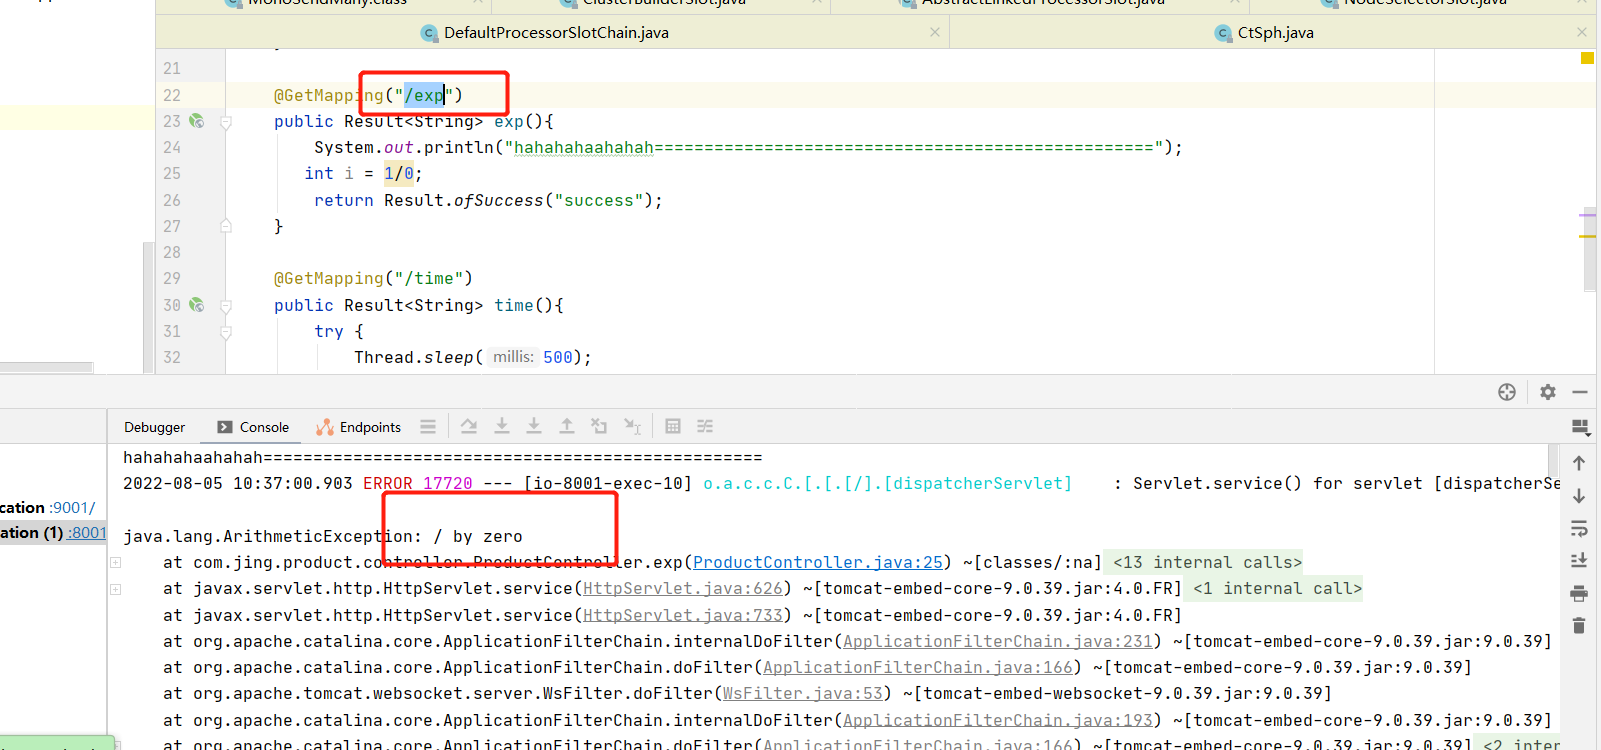Toggle Scroll to End in the console
The image size is (1601, 750).
click(x=1579, y=560)
